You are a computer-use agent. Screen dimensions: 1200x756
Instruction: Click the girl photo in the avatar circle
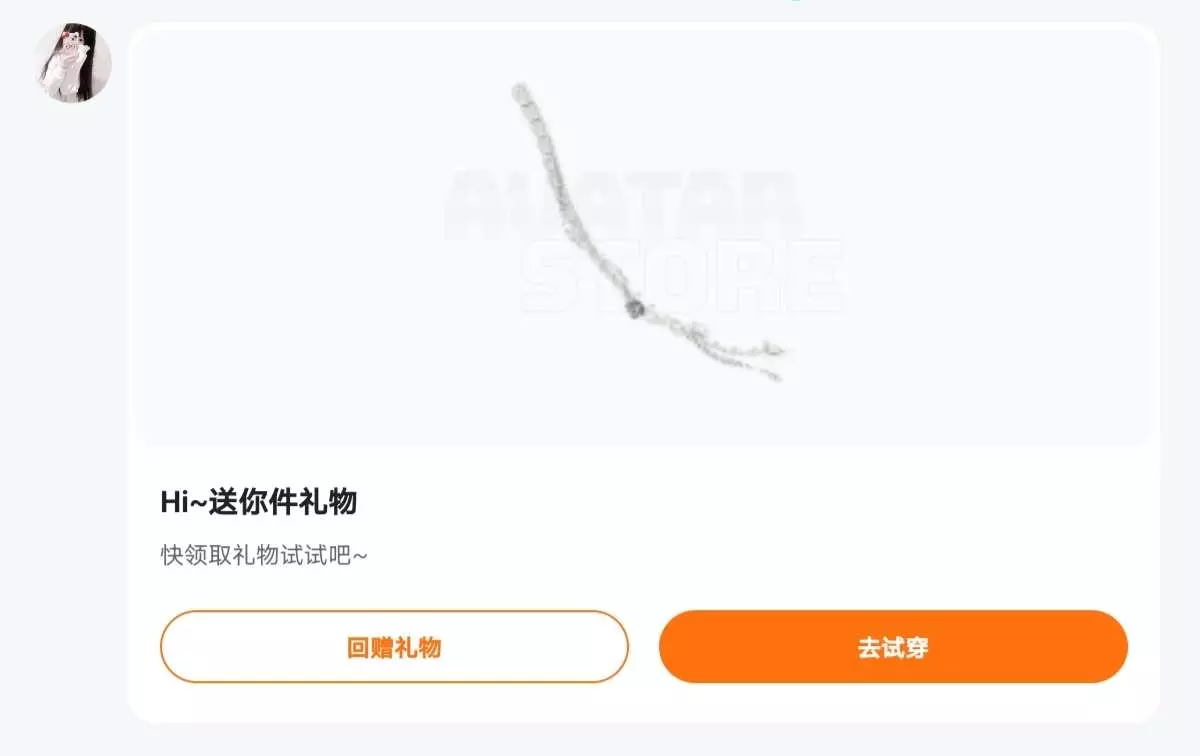(x=73, y=63)
